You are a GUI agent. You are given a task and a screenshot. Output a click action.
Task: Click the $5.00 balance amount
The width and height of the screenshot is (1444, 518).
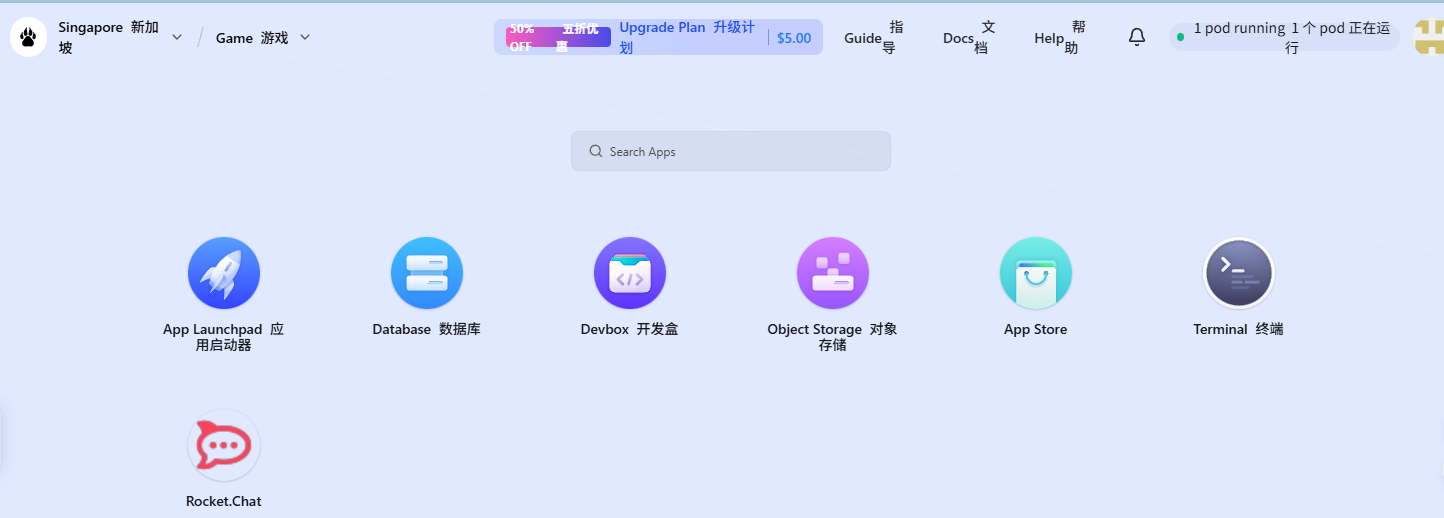(x=794, y=38)
